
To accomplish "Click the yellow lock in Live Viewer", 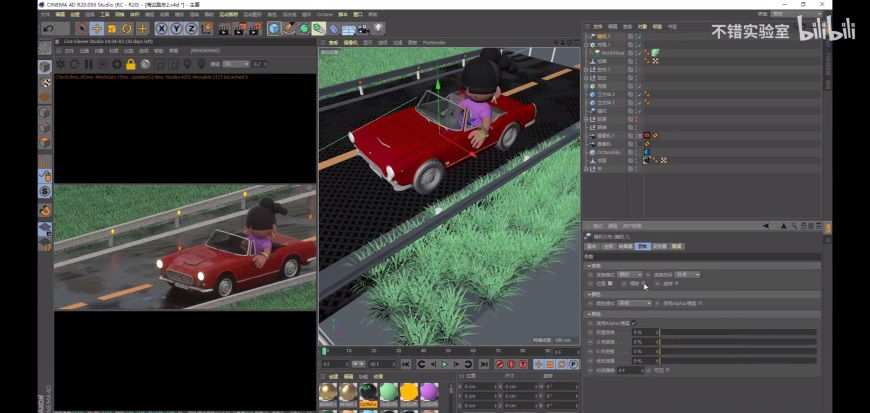I will pyautogui.click(x=131, y=64).
